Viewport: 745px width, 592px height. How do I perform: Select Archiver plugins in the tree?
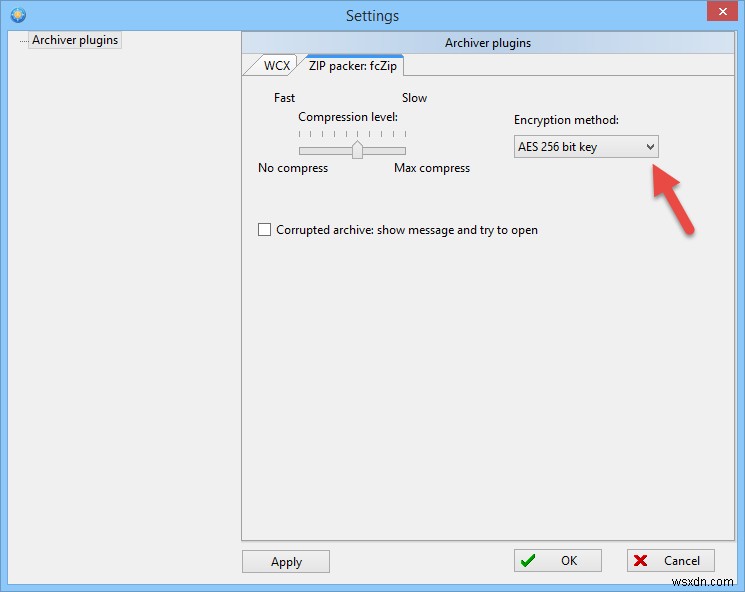point(75,40)
